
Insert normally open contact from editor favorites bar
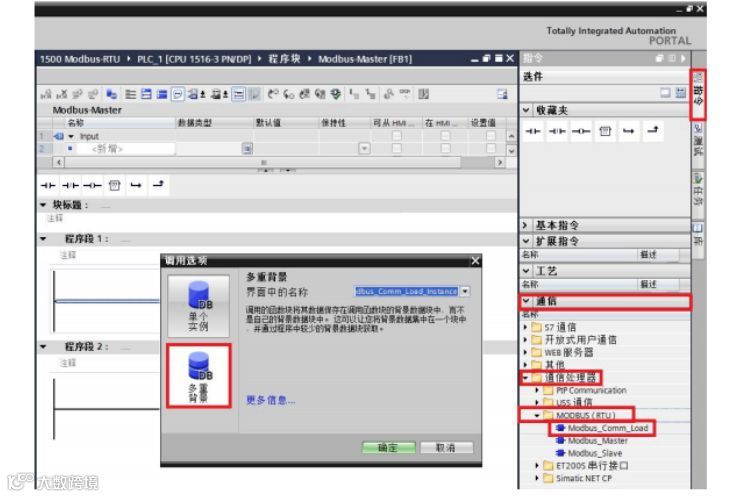point(48,185)
